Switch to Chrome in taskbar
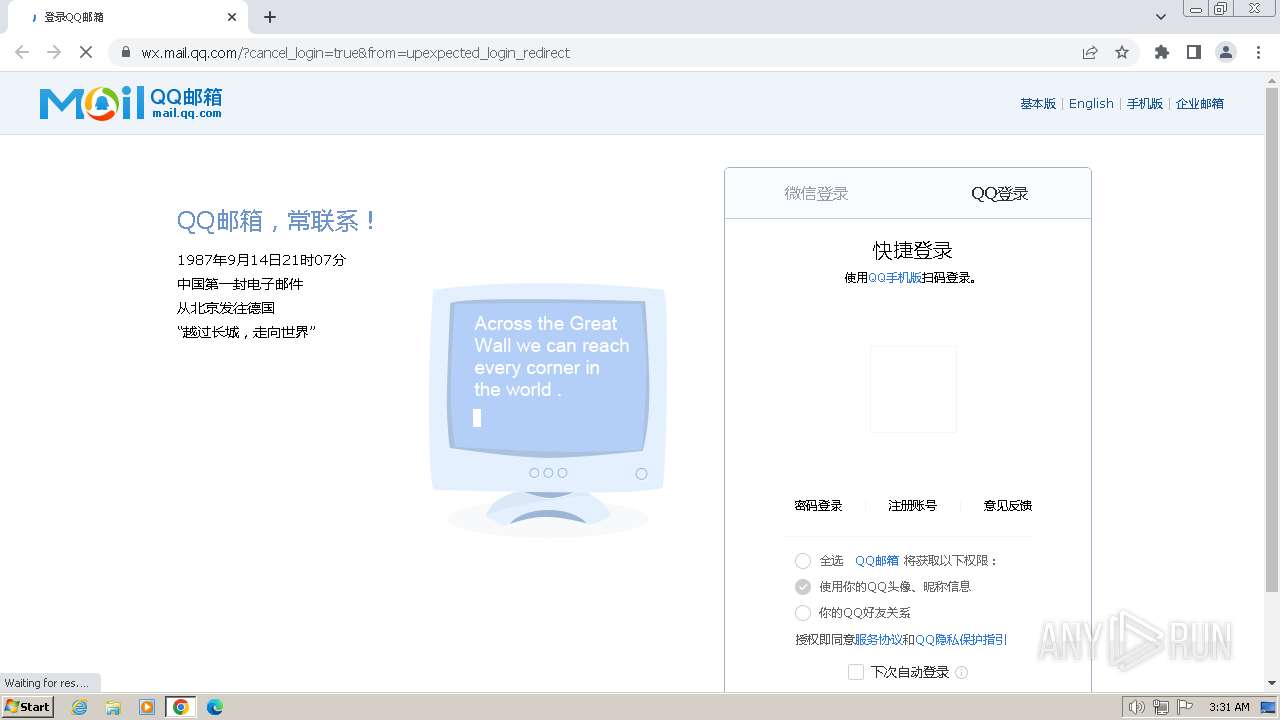Image resolution: width=1280 pixels, height=720 pixels. pos(181,707)
